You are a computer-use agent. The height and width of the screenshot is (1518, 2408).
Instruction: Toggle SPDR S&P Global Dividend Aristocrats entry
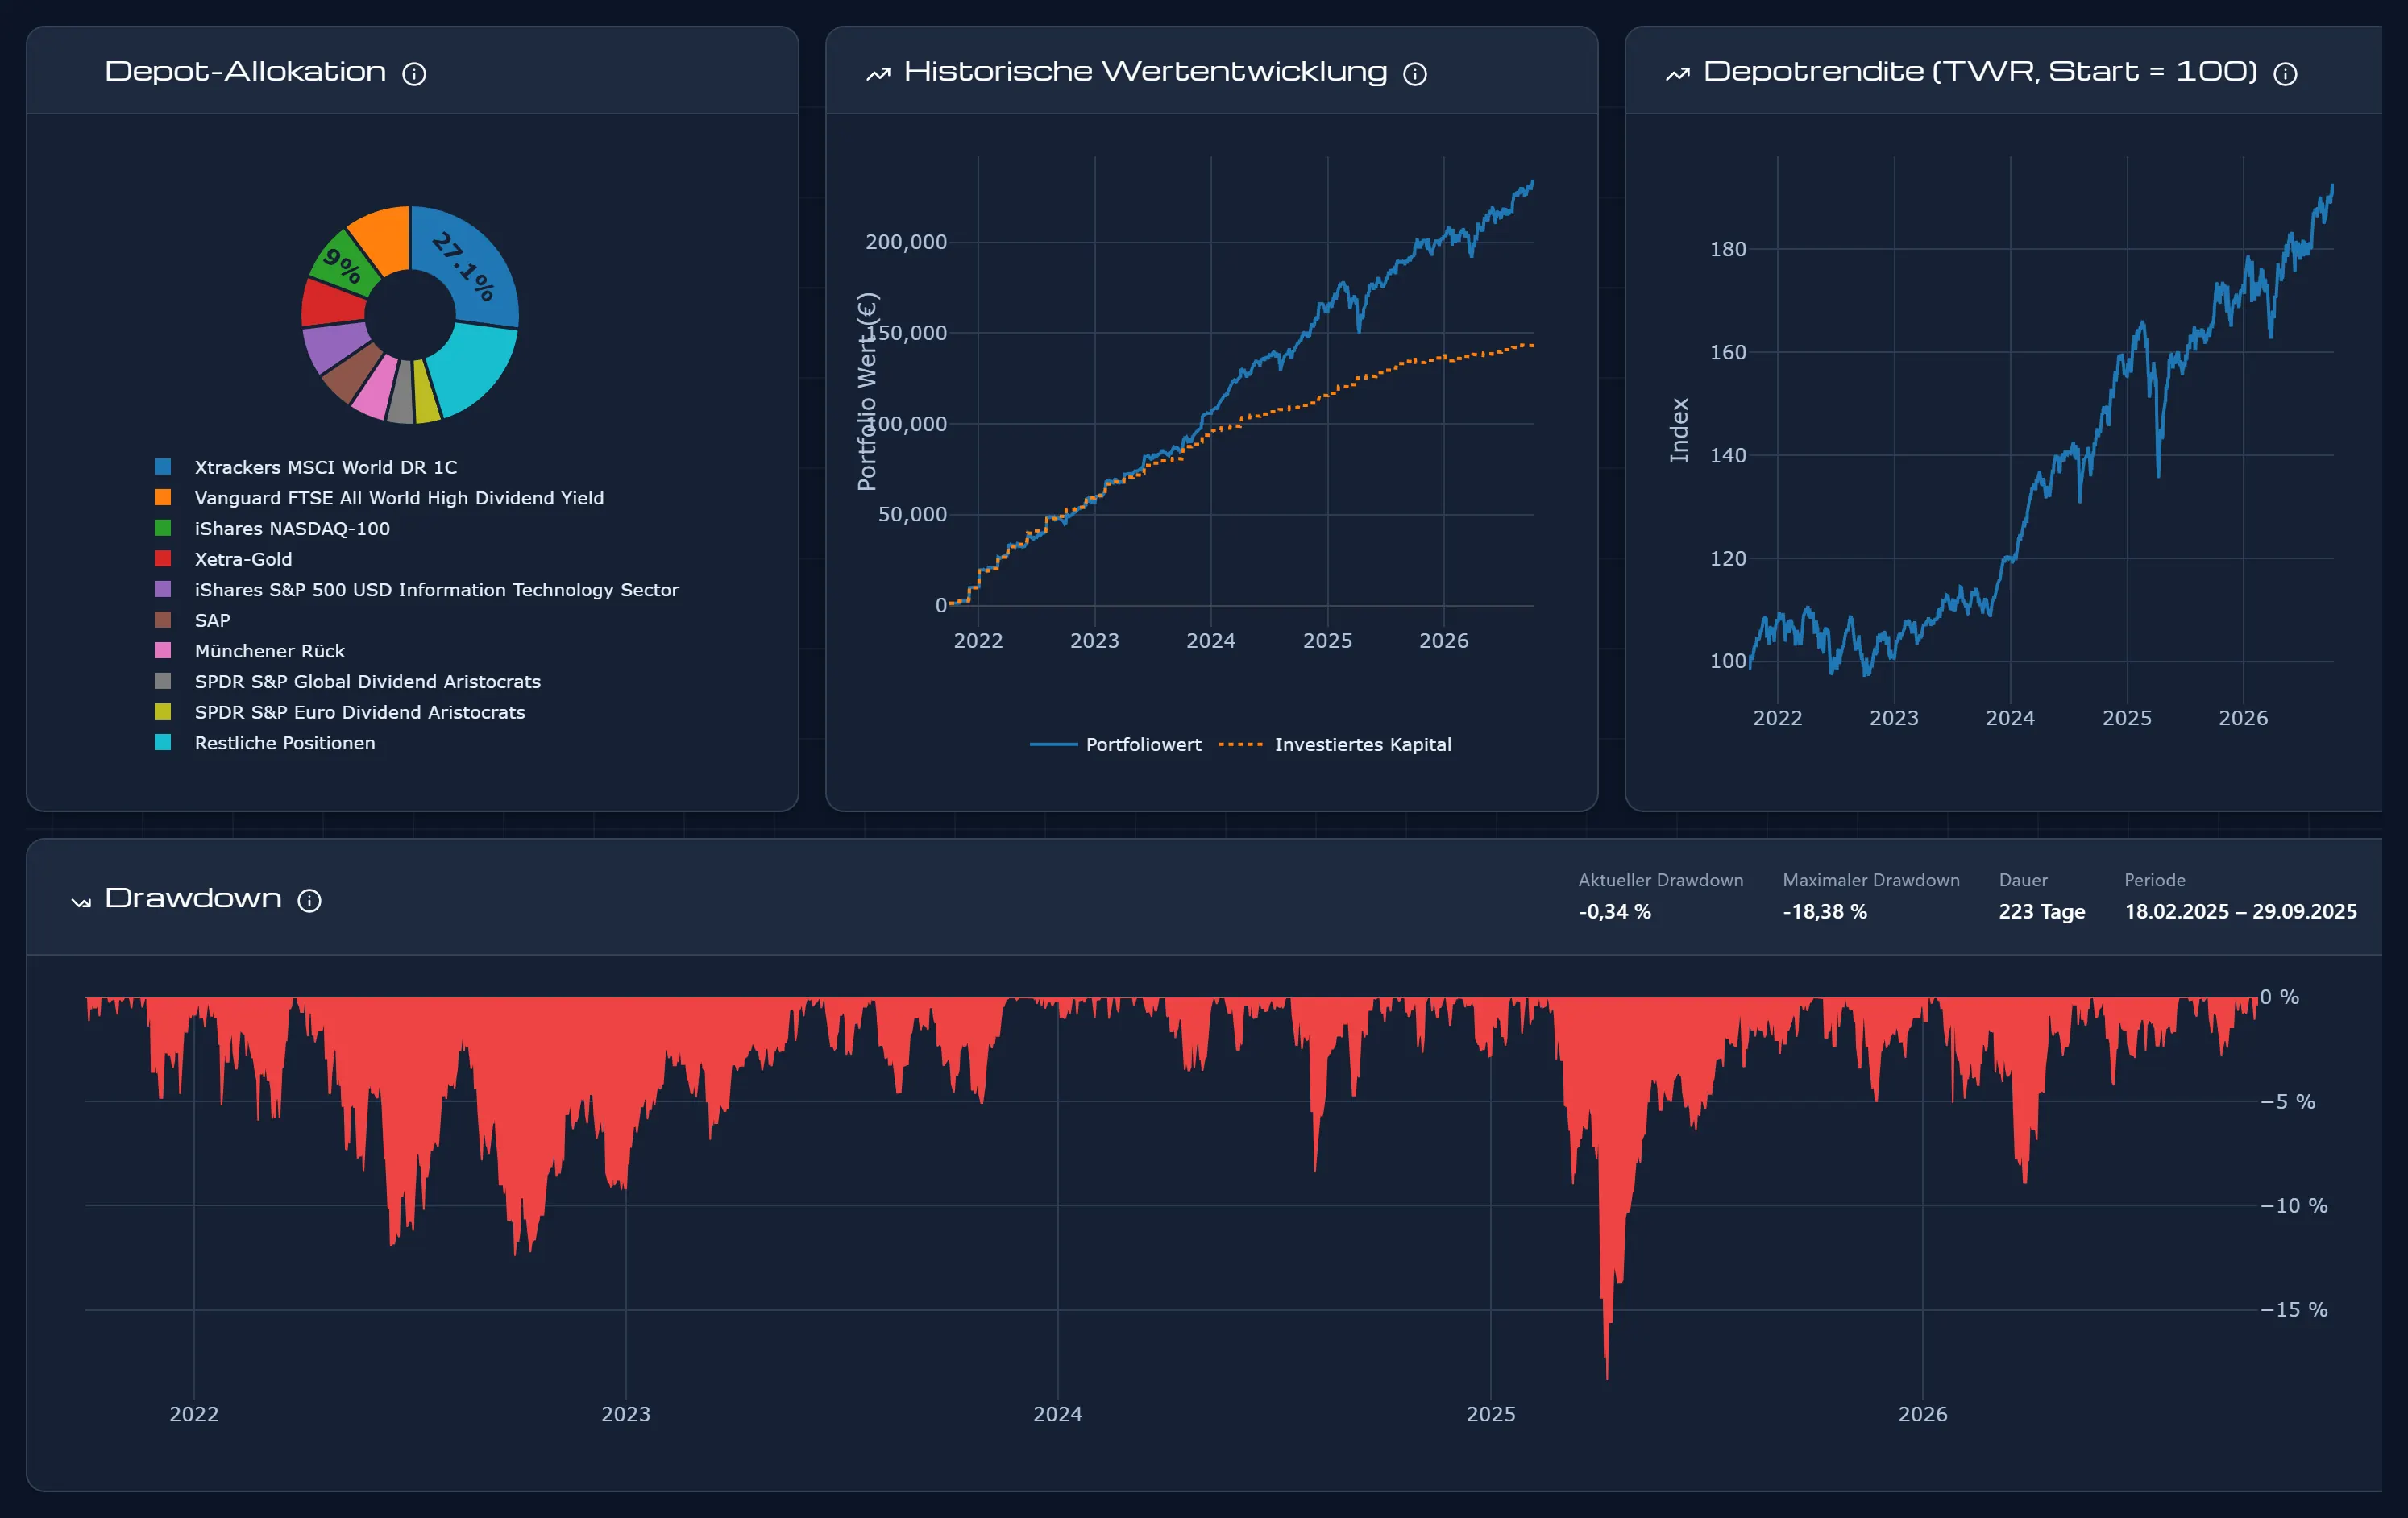coord(348,681)
